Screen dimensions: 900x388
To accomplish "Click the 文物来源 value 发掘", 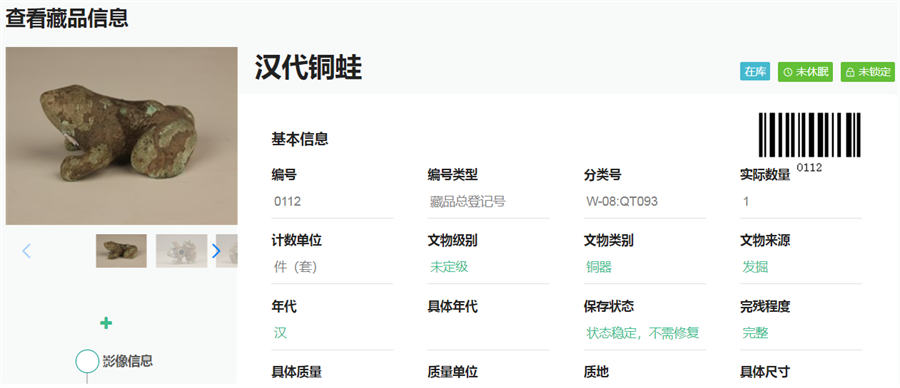I will [x=755, y=267].
